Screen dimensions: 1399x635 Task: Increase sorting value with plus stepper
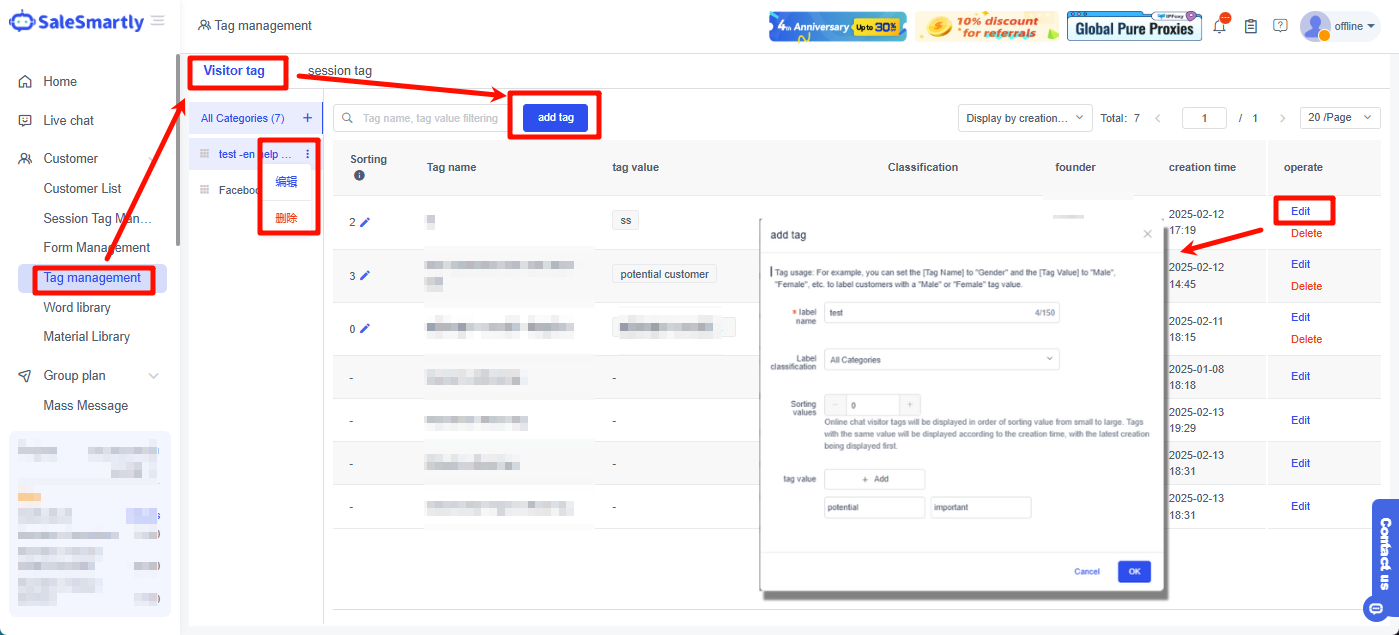(909, 405)
